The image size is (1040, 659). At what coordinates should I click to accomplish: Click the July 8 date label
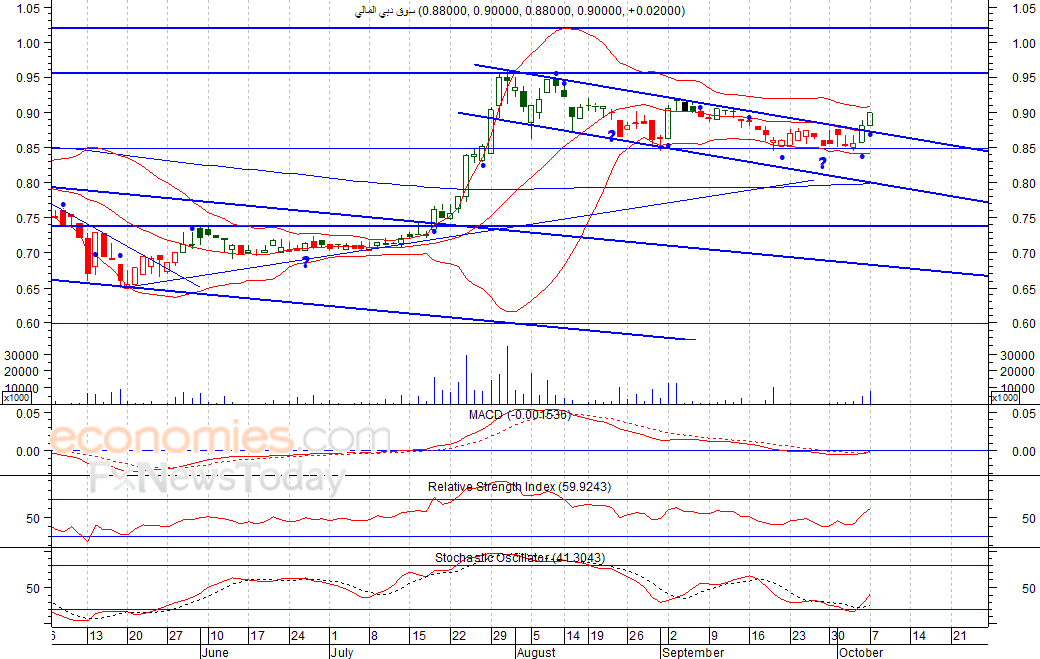pyautogui.click(x=375, y=636)
